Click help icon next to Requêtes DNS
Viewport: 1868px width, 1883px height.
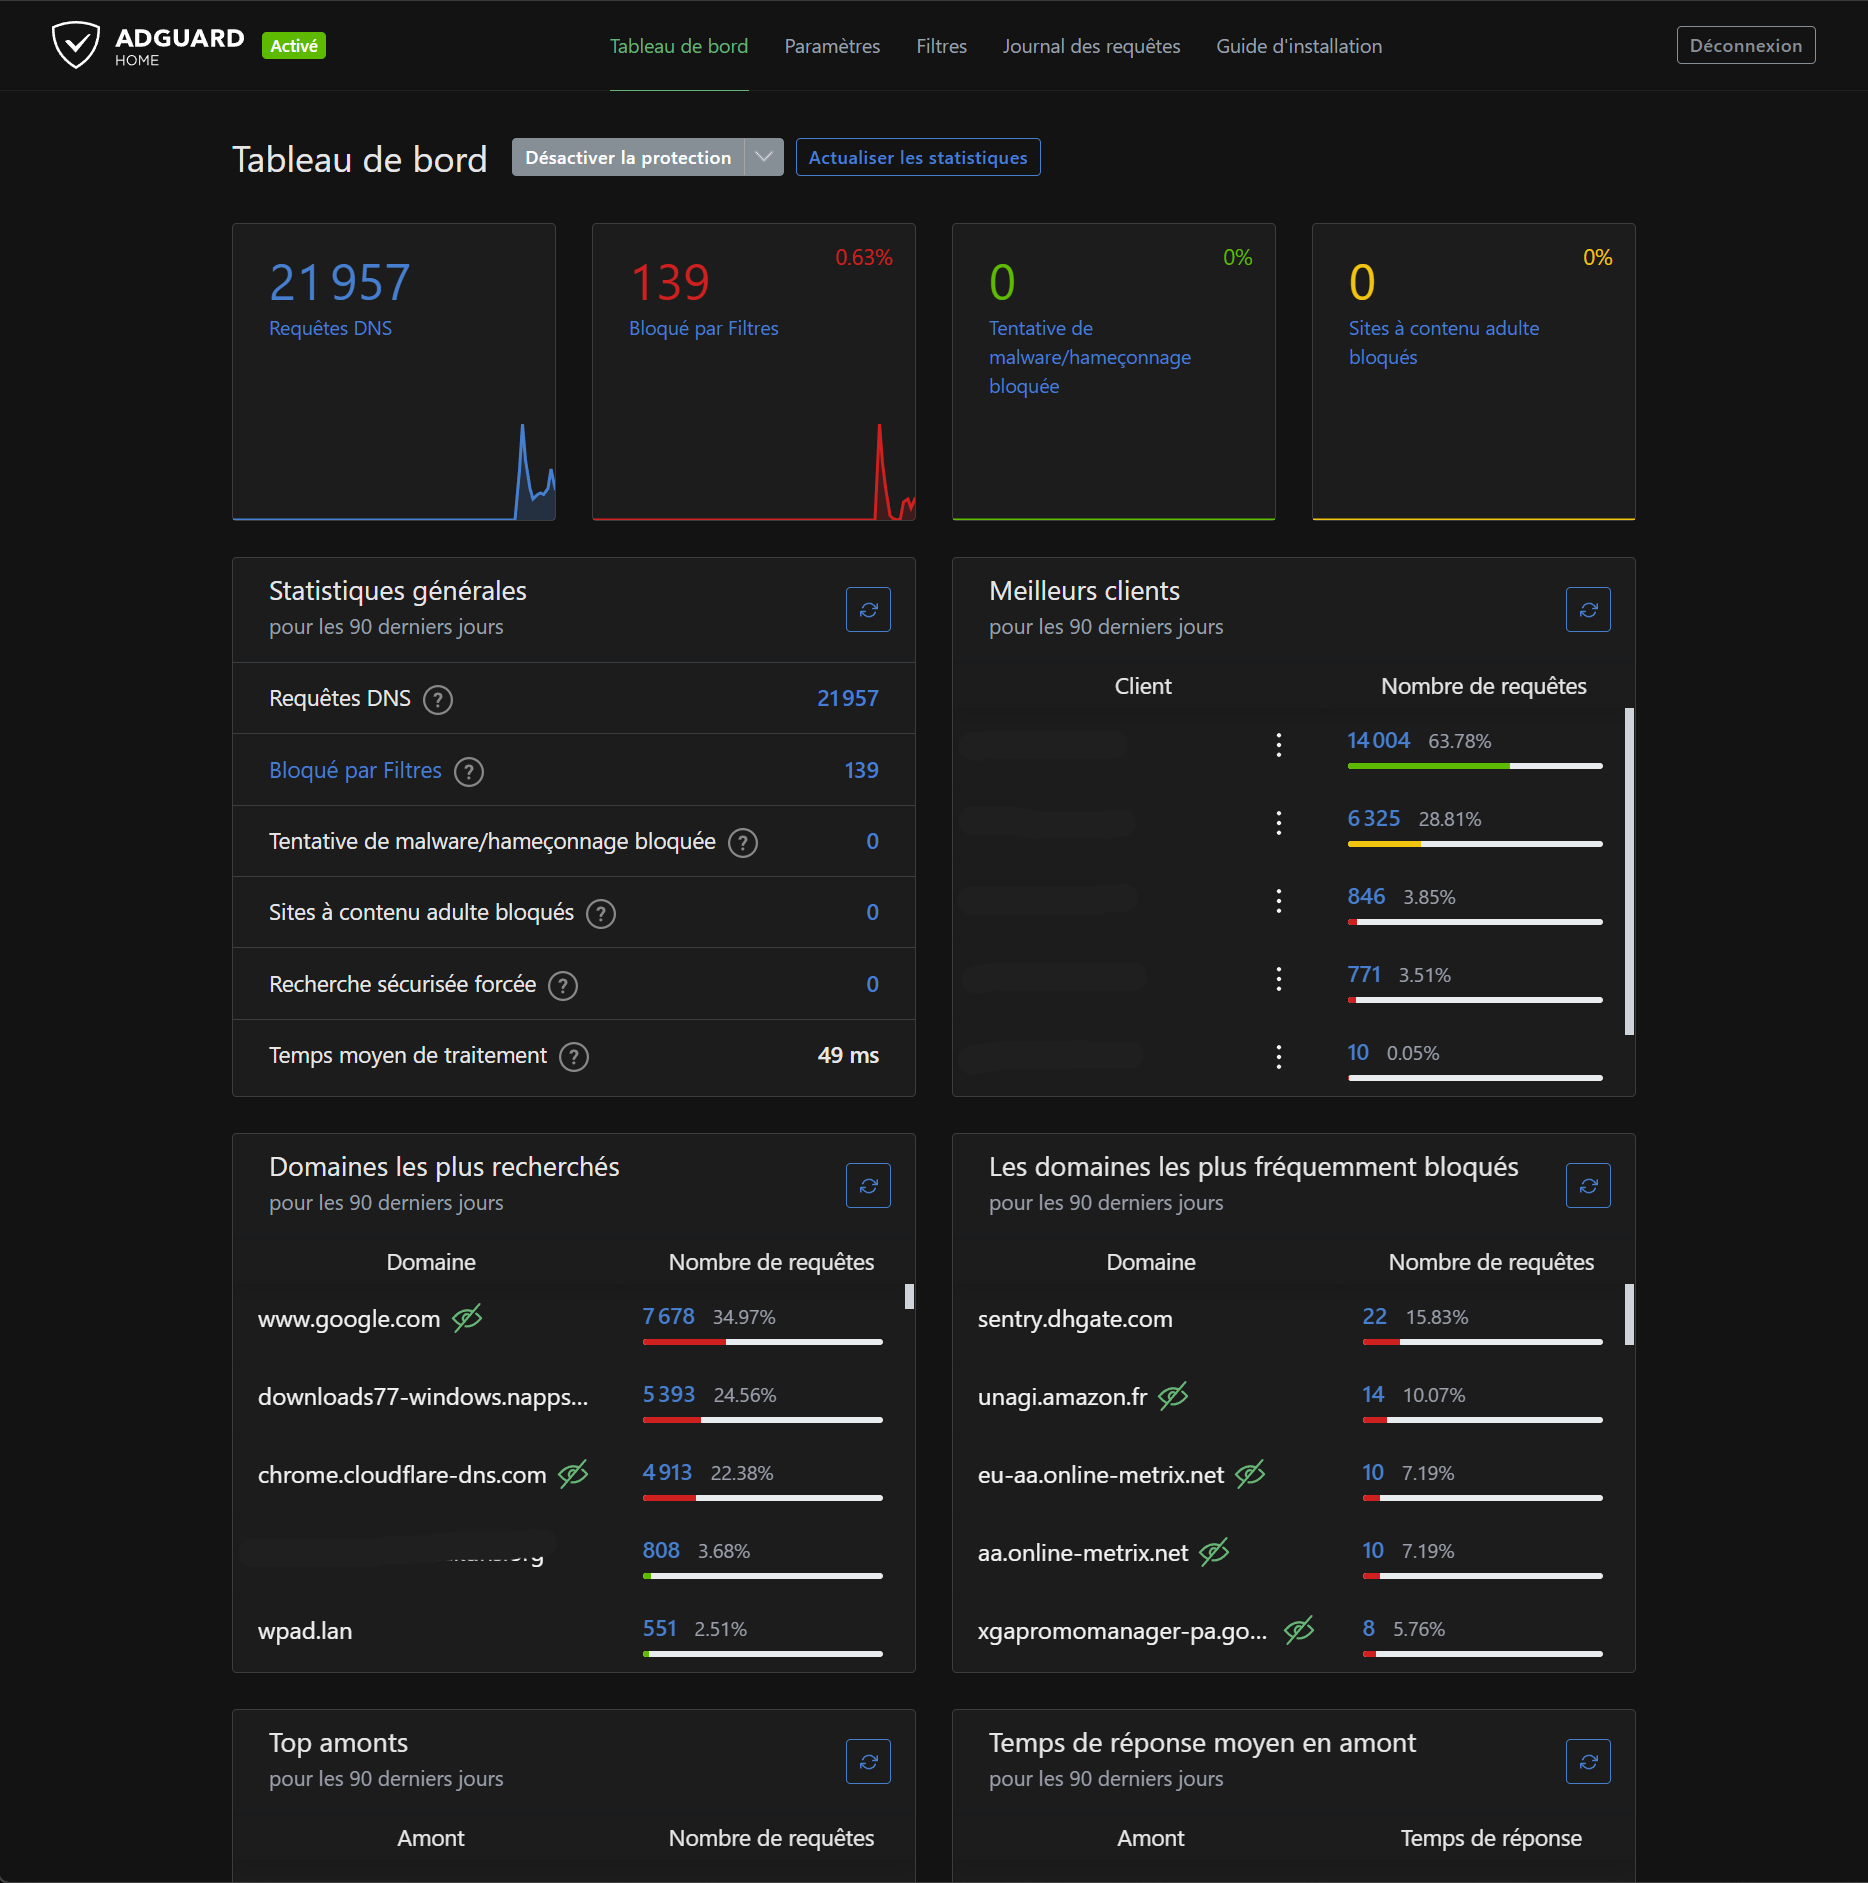tap(438, 700)
